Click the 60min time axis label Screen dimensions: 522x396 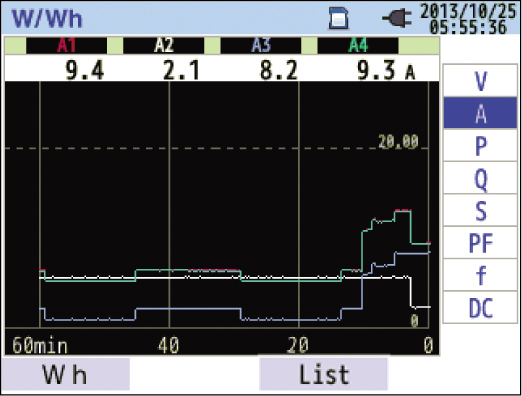pos(40,345)
